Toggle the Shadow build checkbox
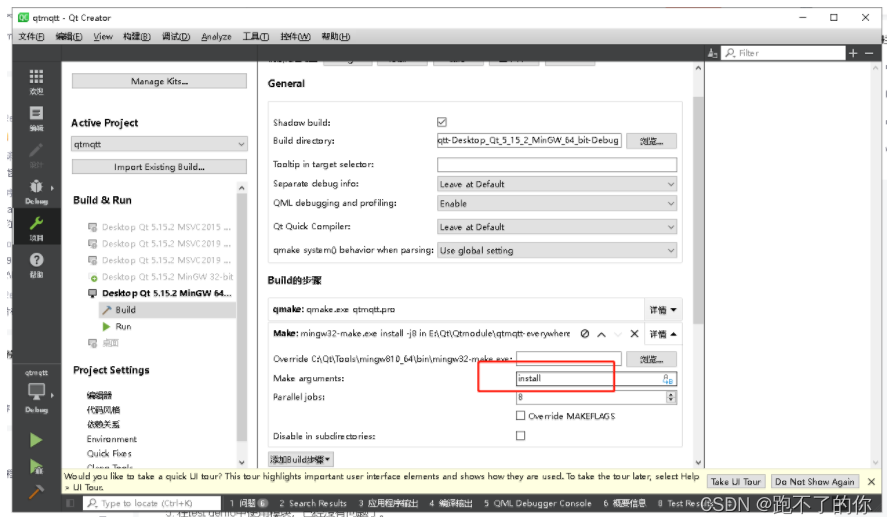888x524 pixels. (x=442, y=122)
